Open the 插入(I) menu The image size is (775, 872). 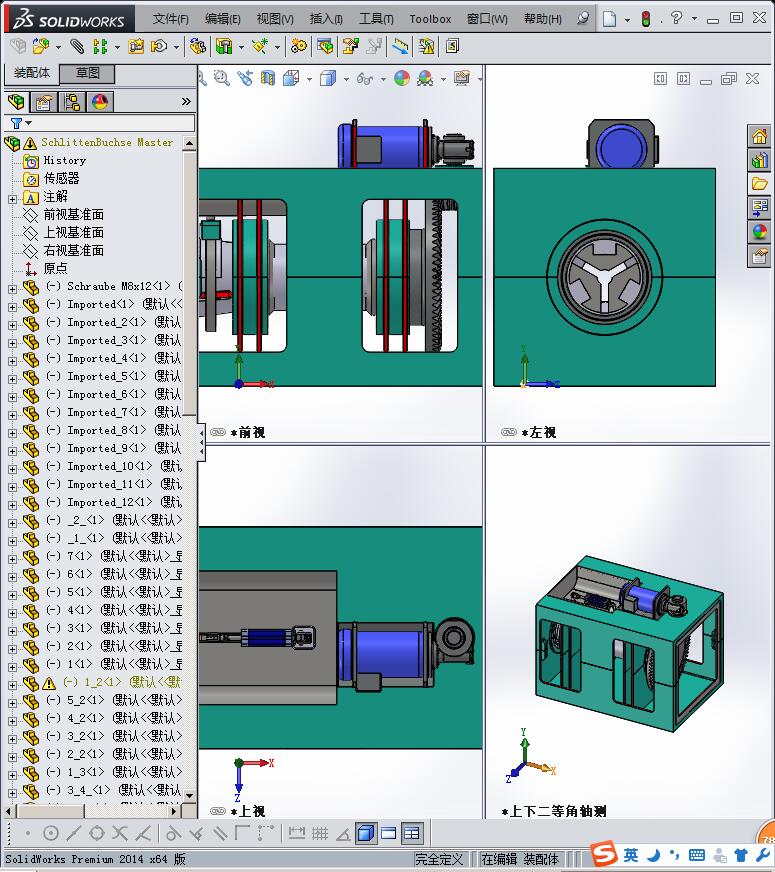pos(326,19)
